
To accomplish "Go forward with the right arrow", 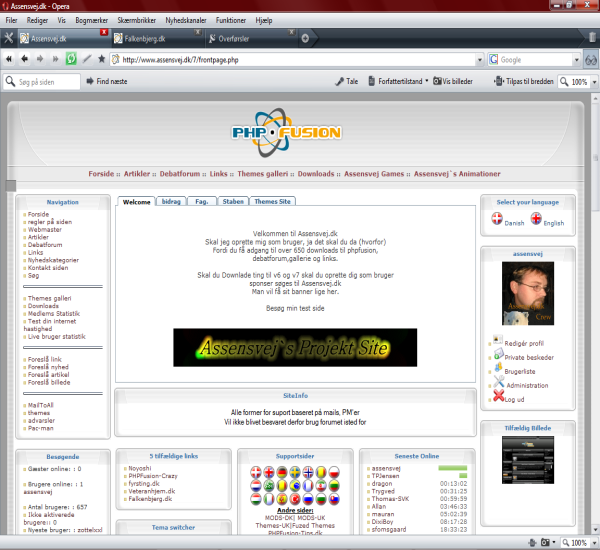I will [40, 59].
